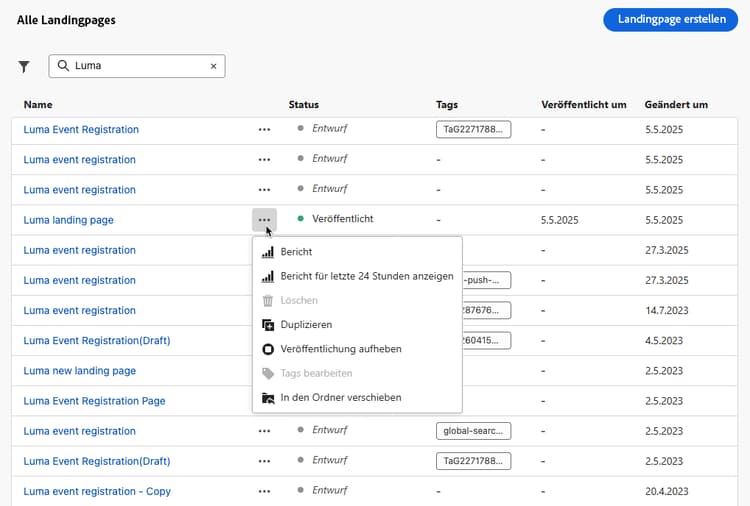
Task: Open the Luma new landing page link
Action: point(80,371)
